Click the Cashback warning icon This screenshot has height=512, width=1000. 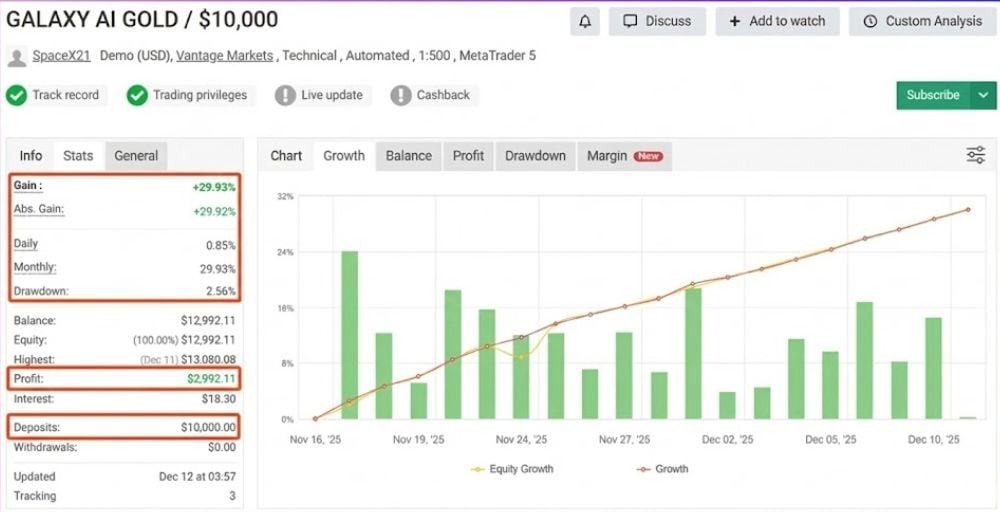(x=401, y=96)
